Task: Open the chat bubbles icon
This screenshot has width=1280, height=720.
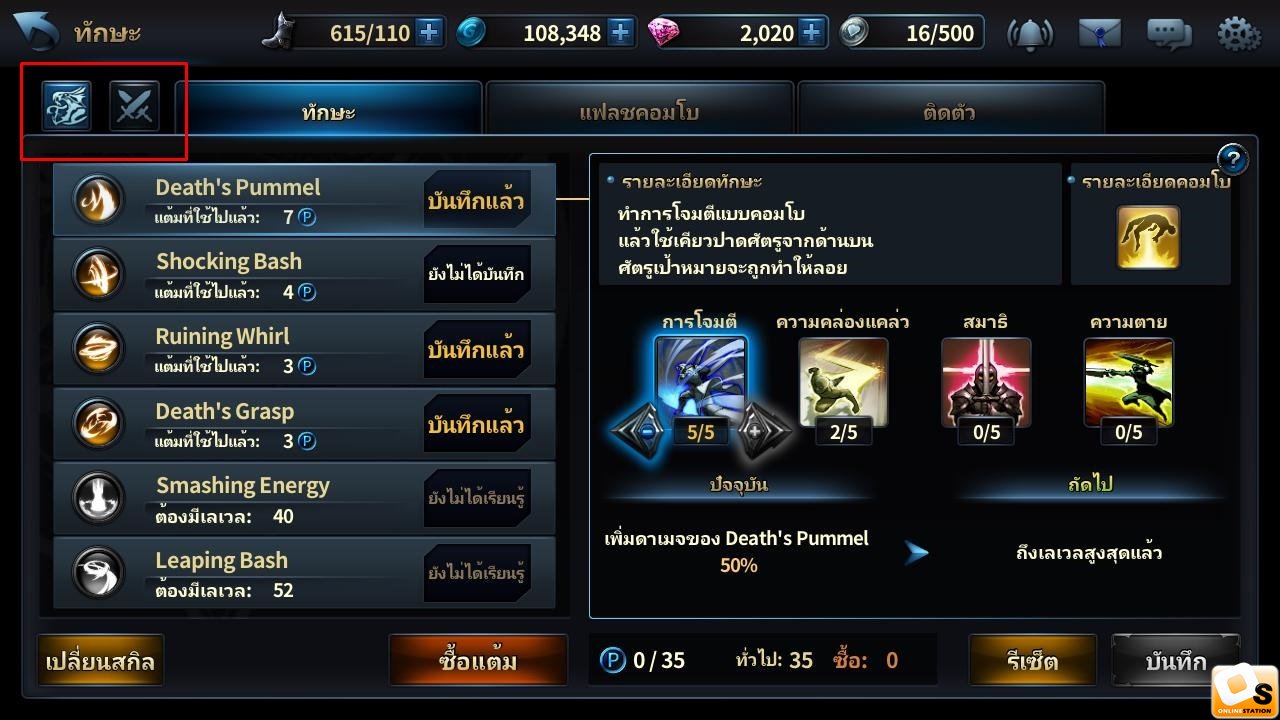Action: [x=1169, y=34]
